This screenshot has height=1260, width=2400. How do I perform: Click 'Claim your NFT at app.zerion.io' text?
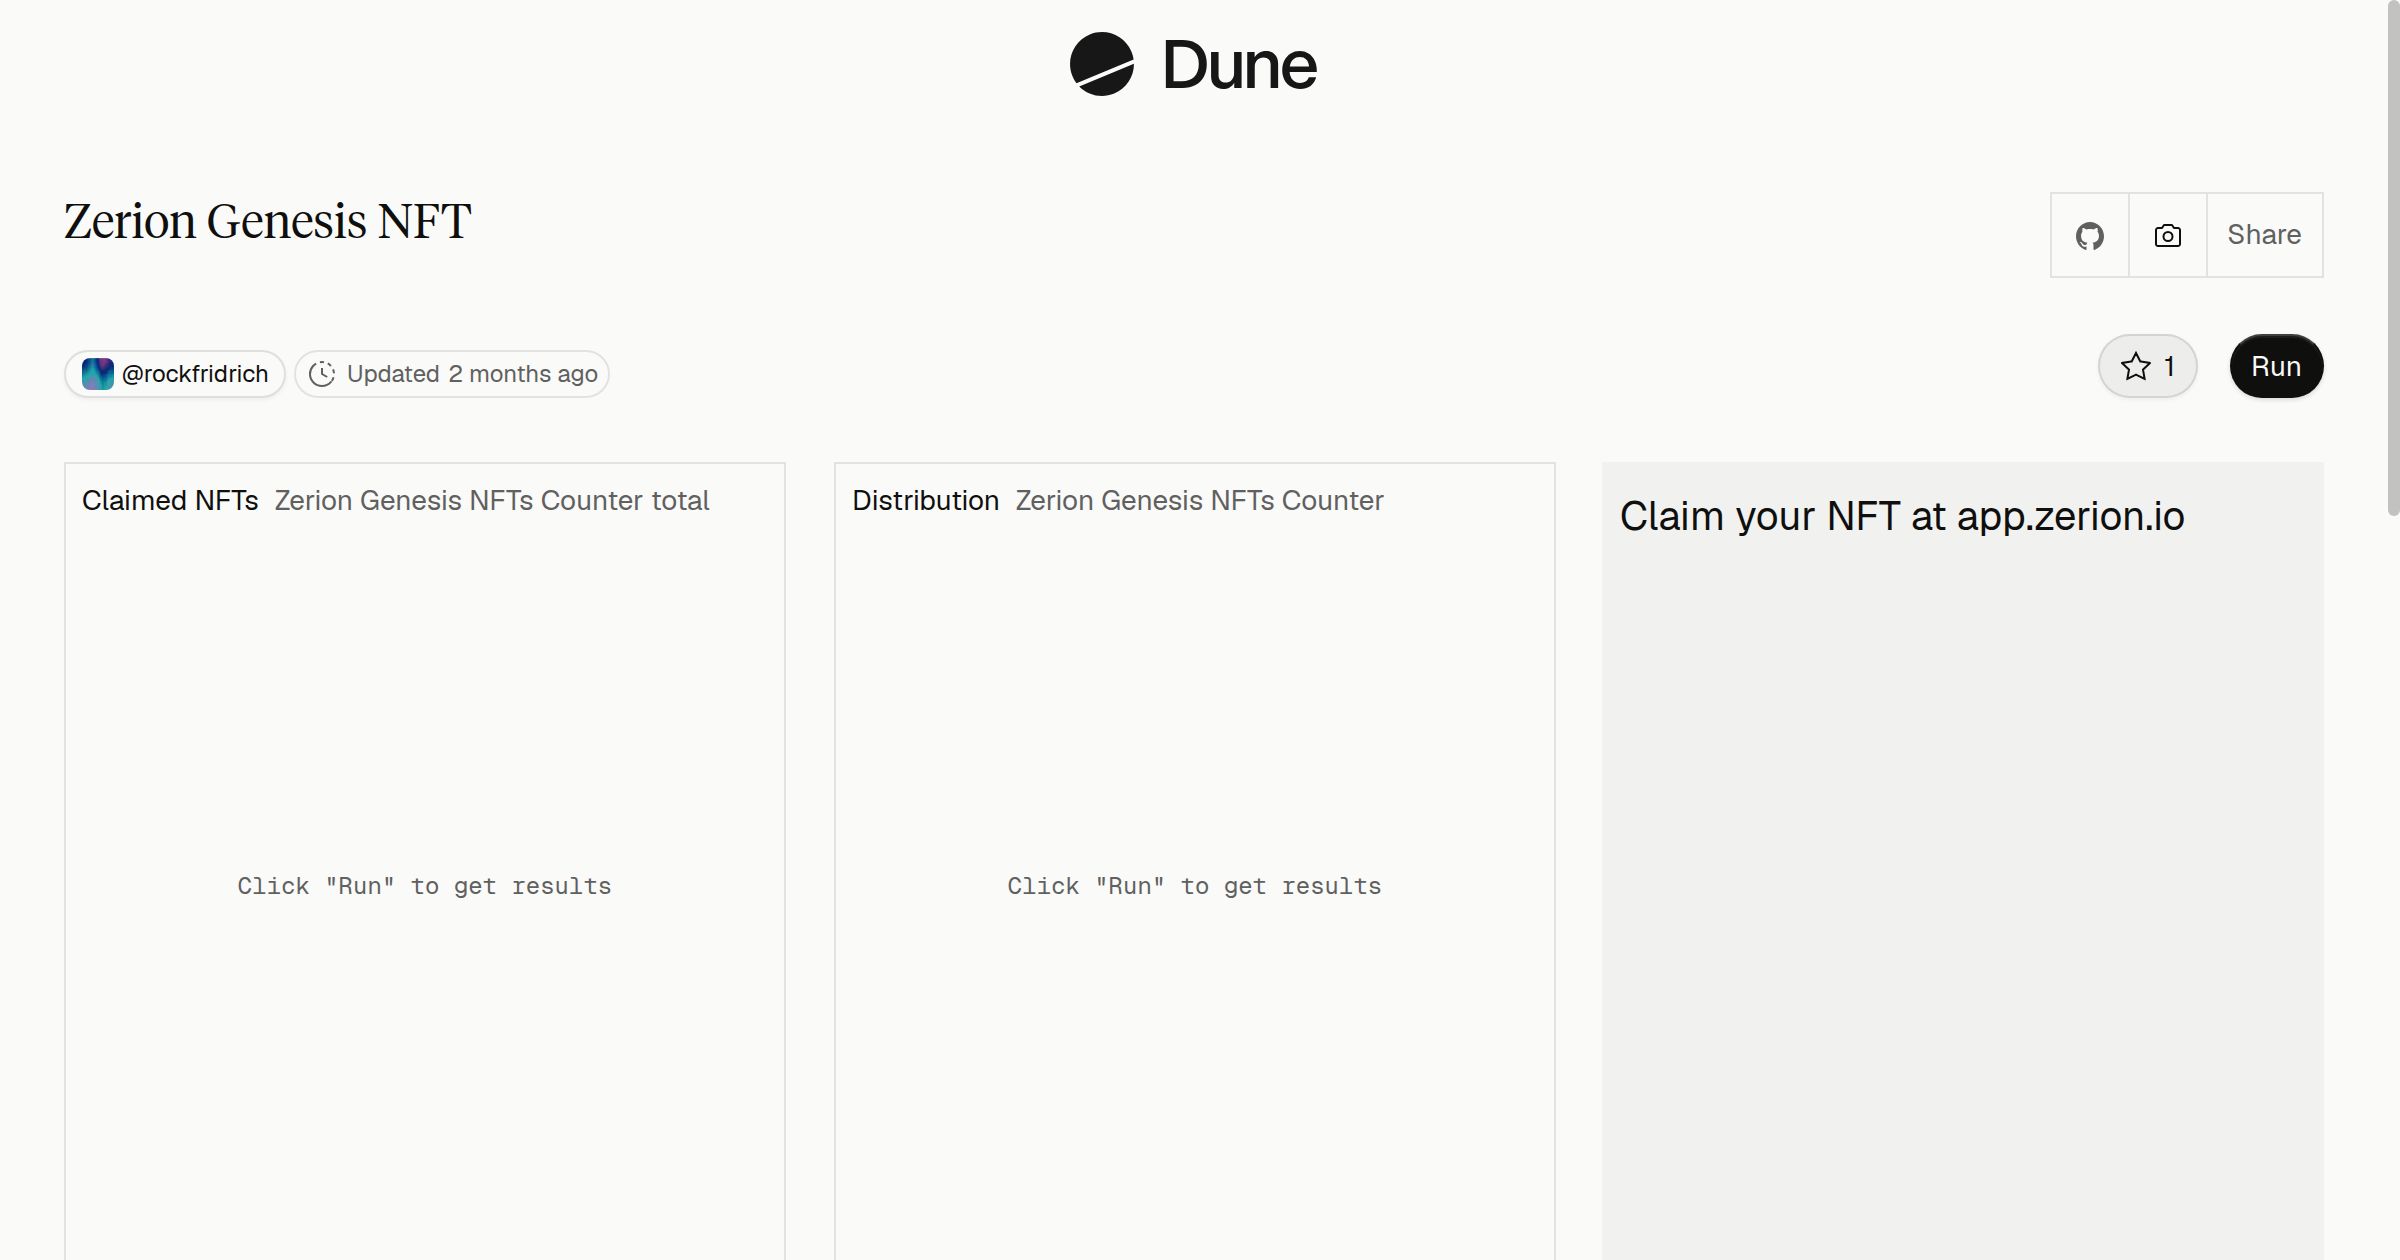(1902, 517)
